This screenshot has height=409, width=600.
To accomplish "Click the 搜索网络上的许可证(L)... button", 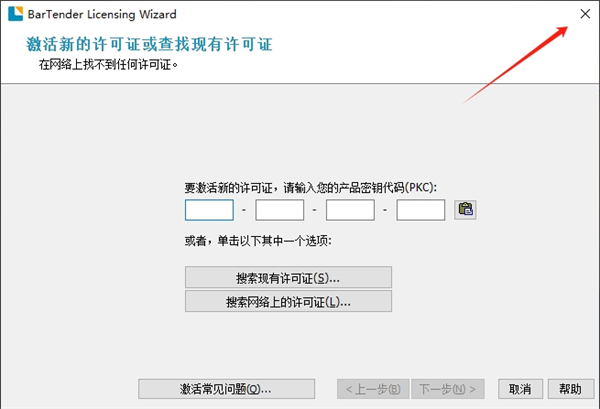I will 288,301.
